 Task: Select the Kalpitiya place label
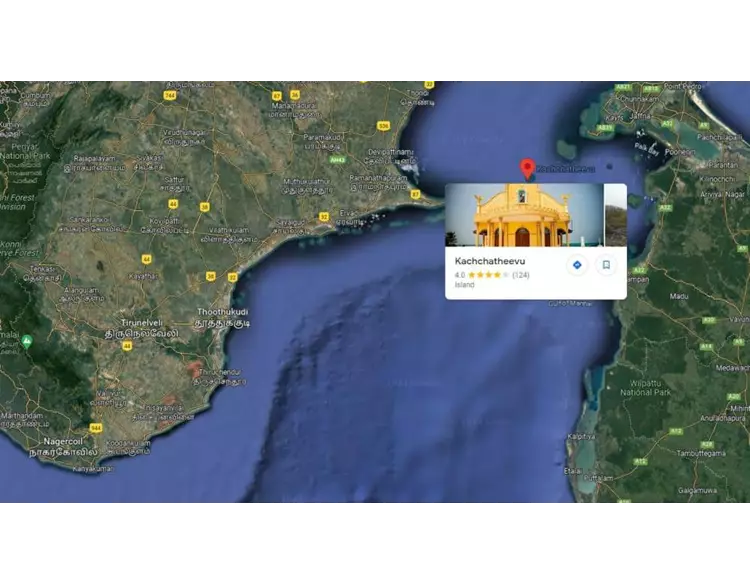(x=581, y=437)
